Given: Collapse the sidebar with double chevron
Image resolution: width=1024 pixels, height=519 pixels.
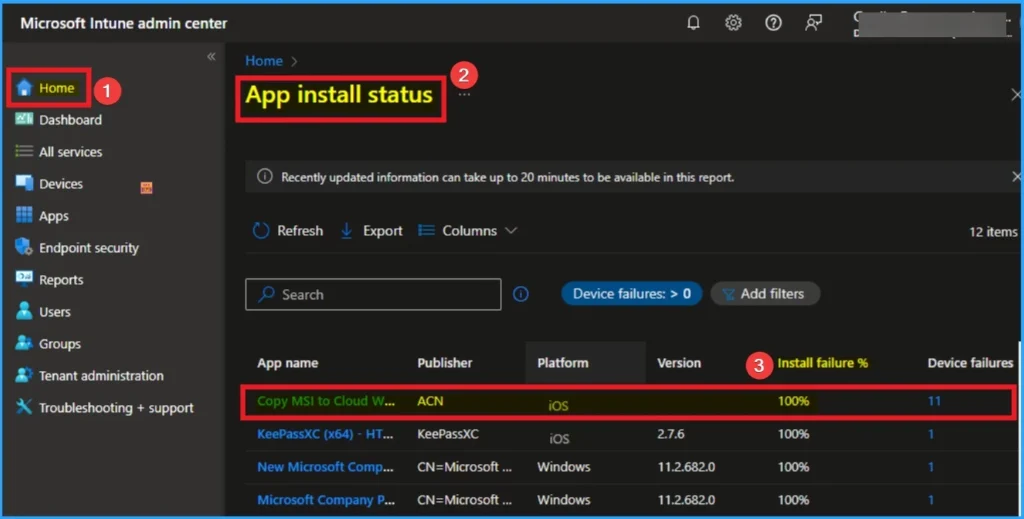Looking at the screenshot, I should (211, 57).
